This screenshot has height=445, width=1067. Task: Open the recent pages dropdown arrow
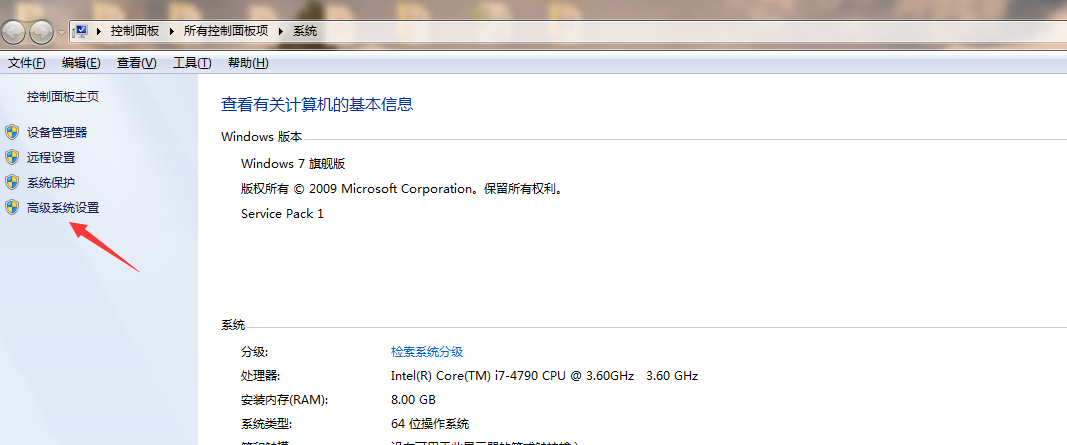(x=61, y=32)
